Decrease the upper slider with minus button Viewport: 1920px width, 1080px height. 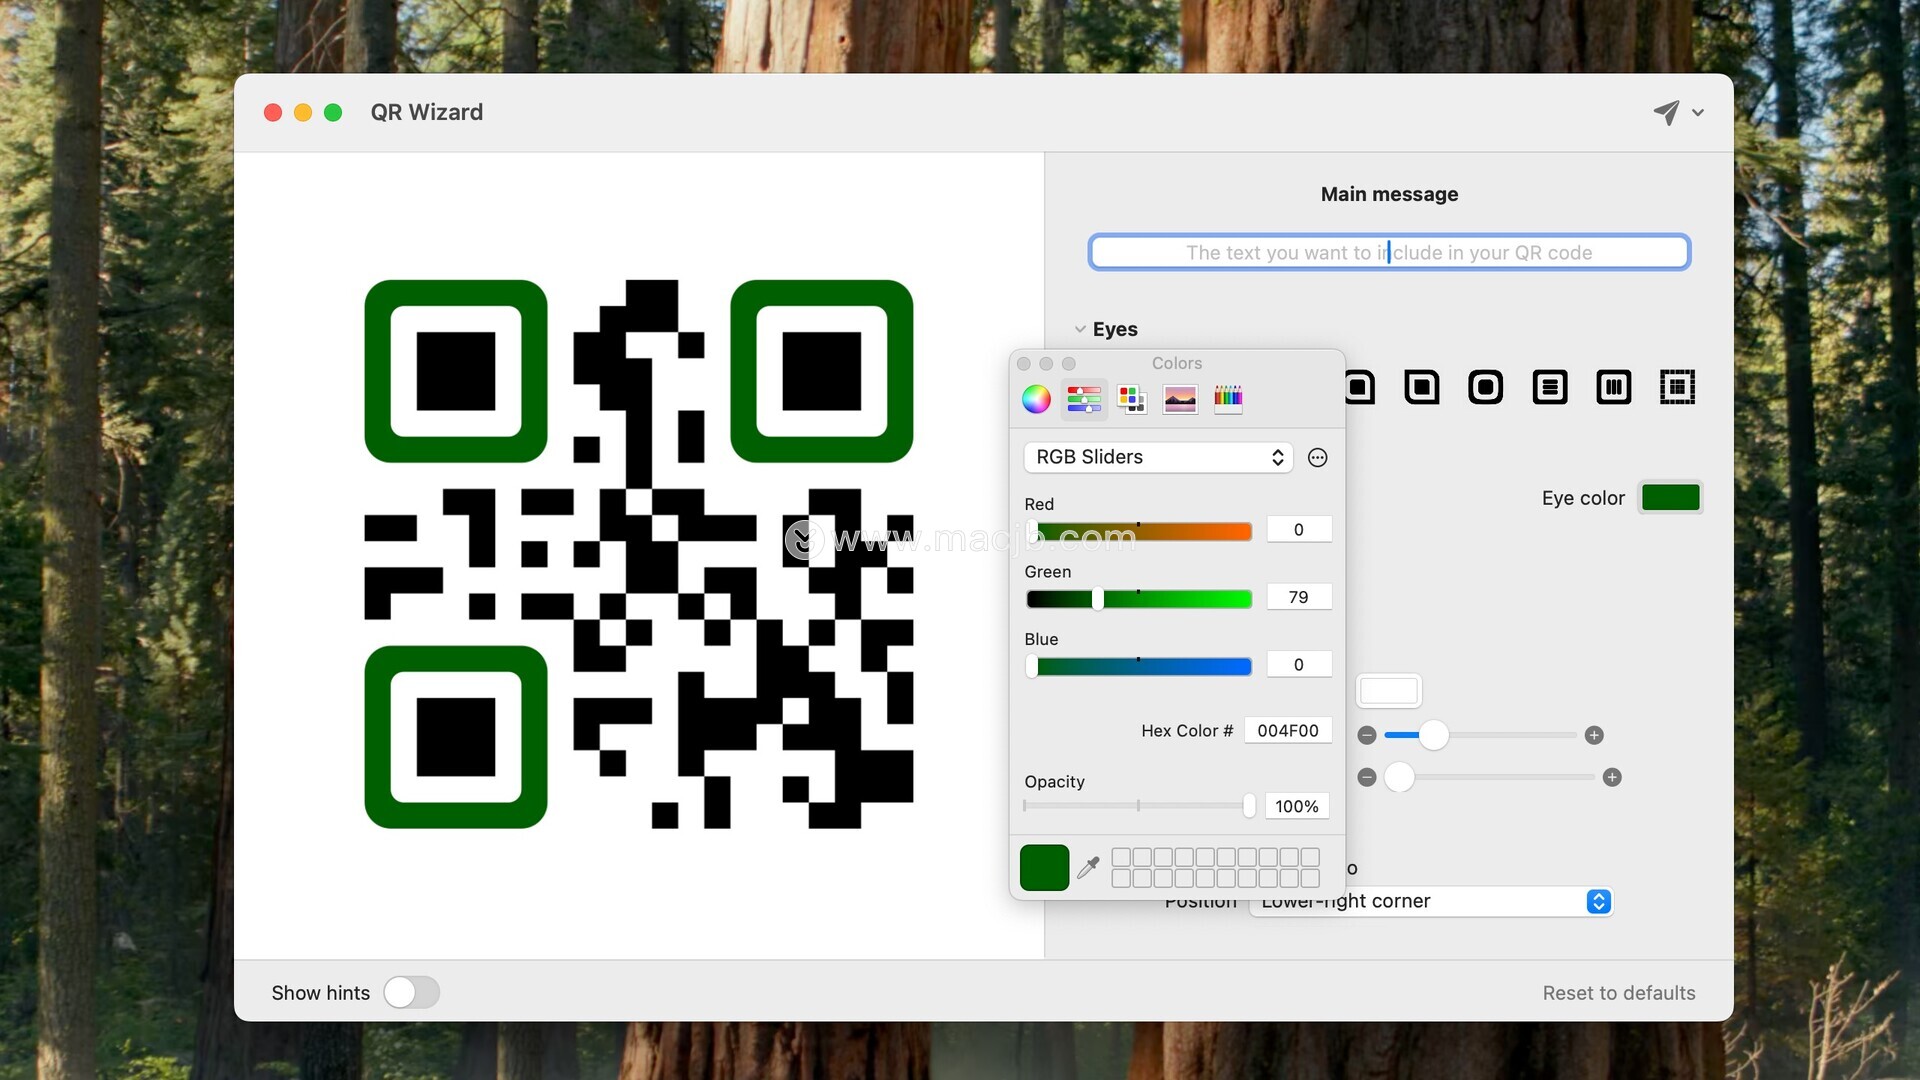pyautogui.click(x=1367, y=735)
